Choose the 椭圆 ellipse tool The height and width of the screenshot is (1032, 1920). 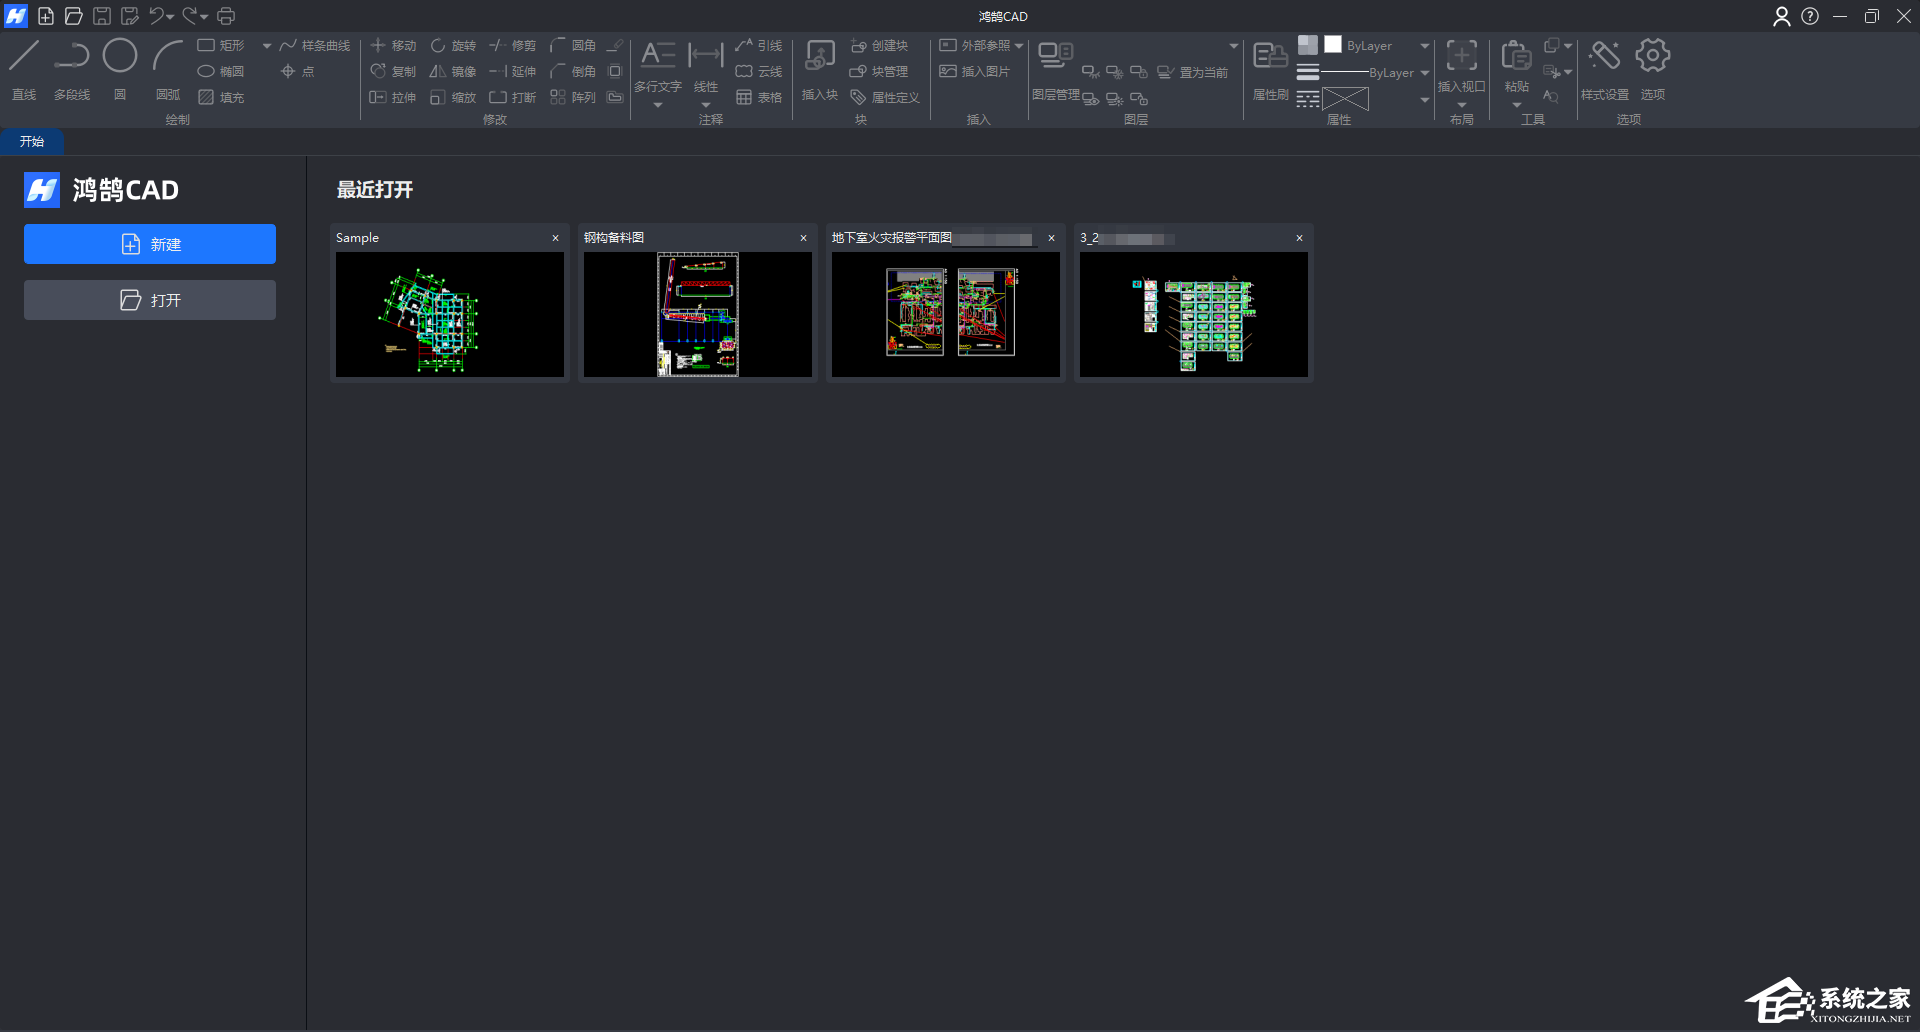coord(221,72)
